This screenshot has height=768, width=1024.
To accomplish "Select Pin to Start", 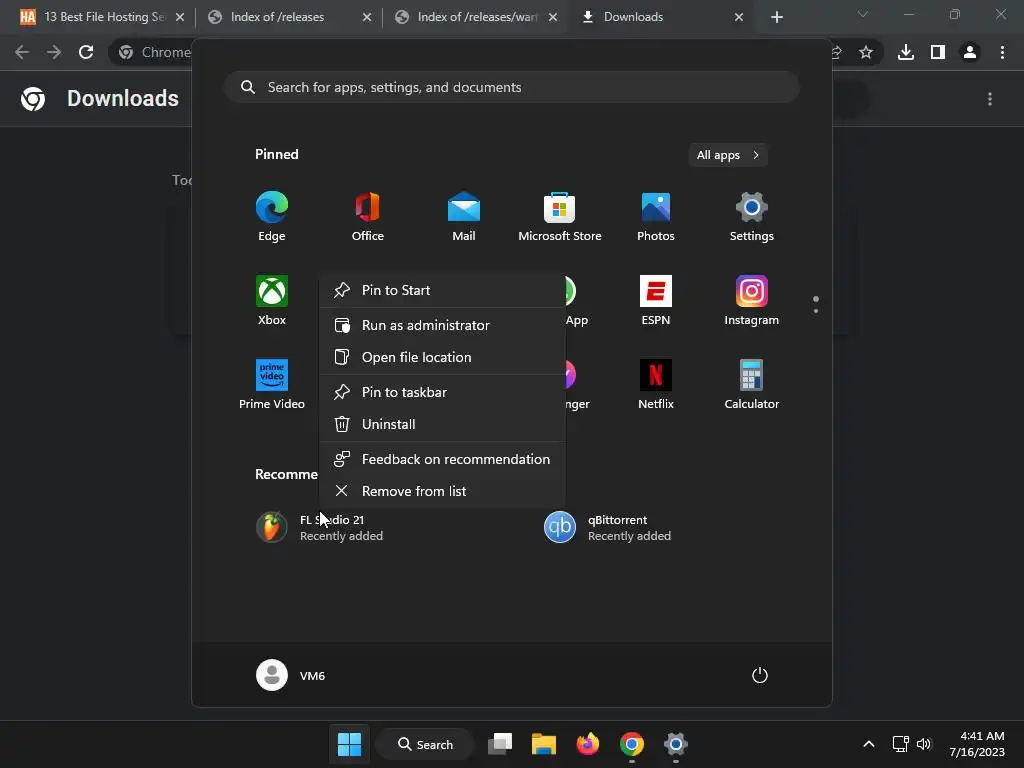I will click(442, 290).
